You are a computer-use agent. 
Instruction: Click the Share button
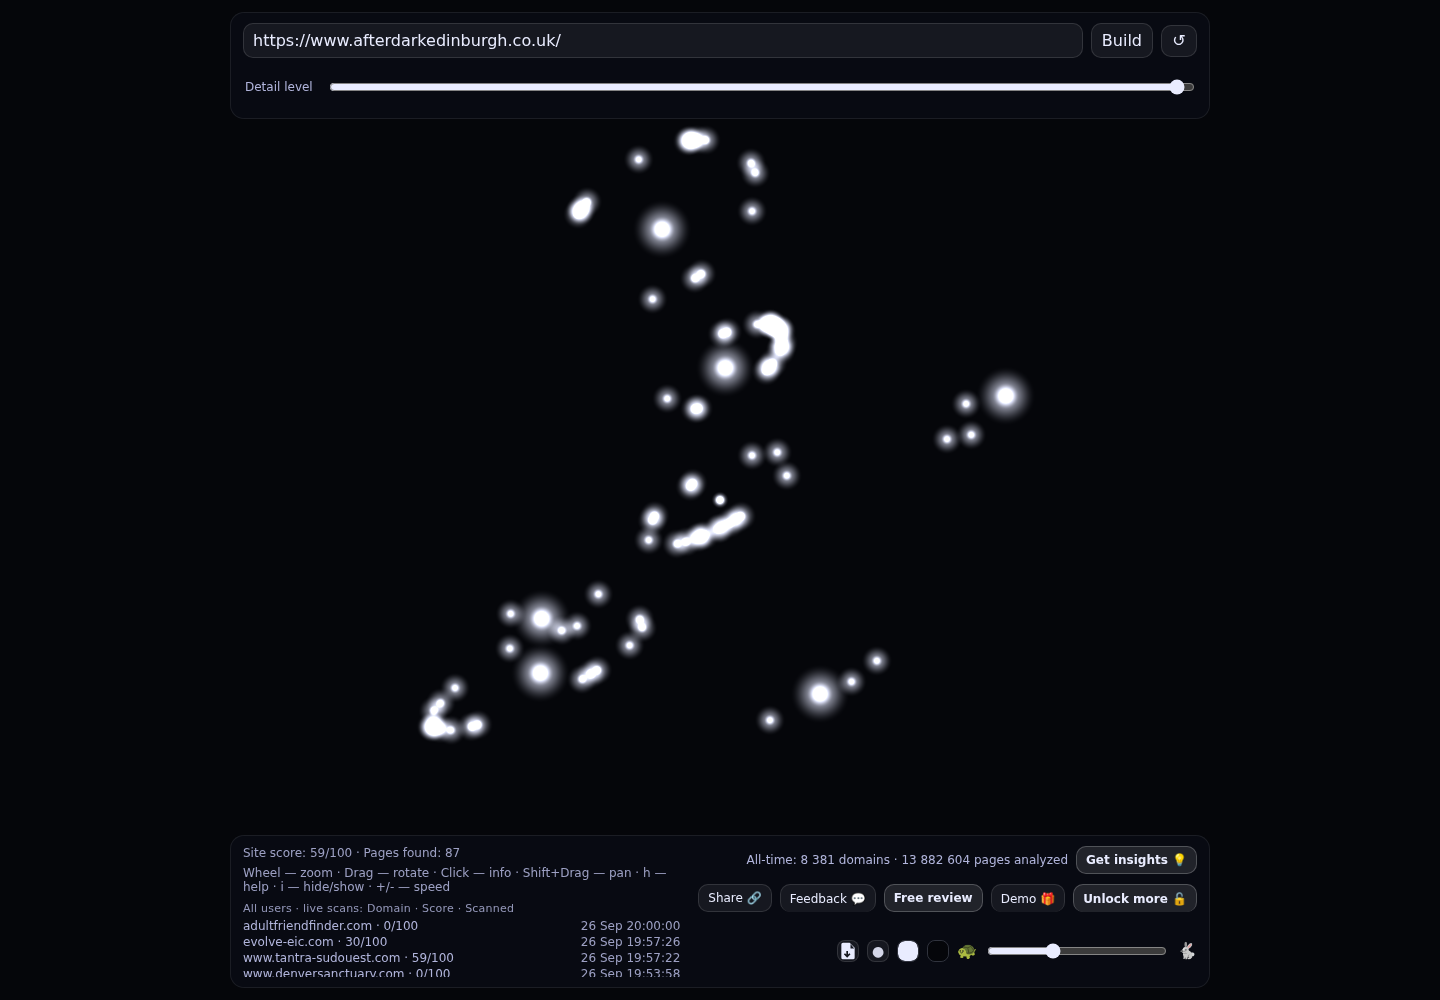735,898
